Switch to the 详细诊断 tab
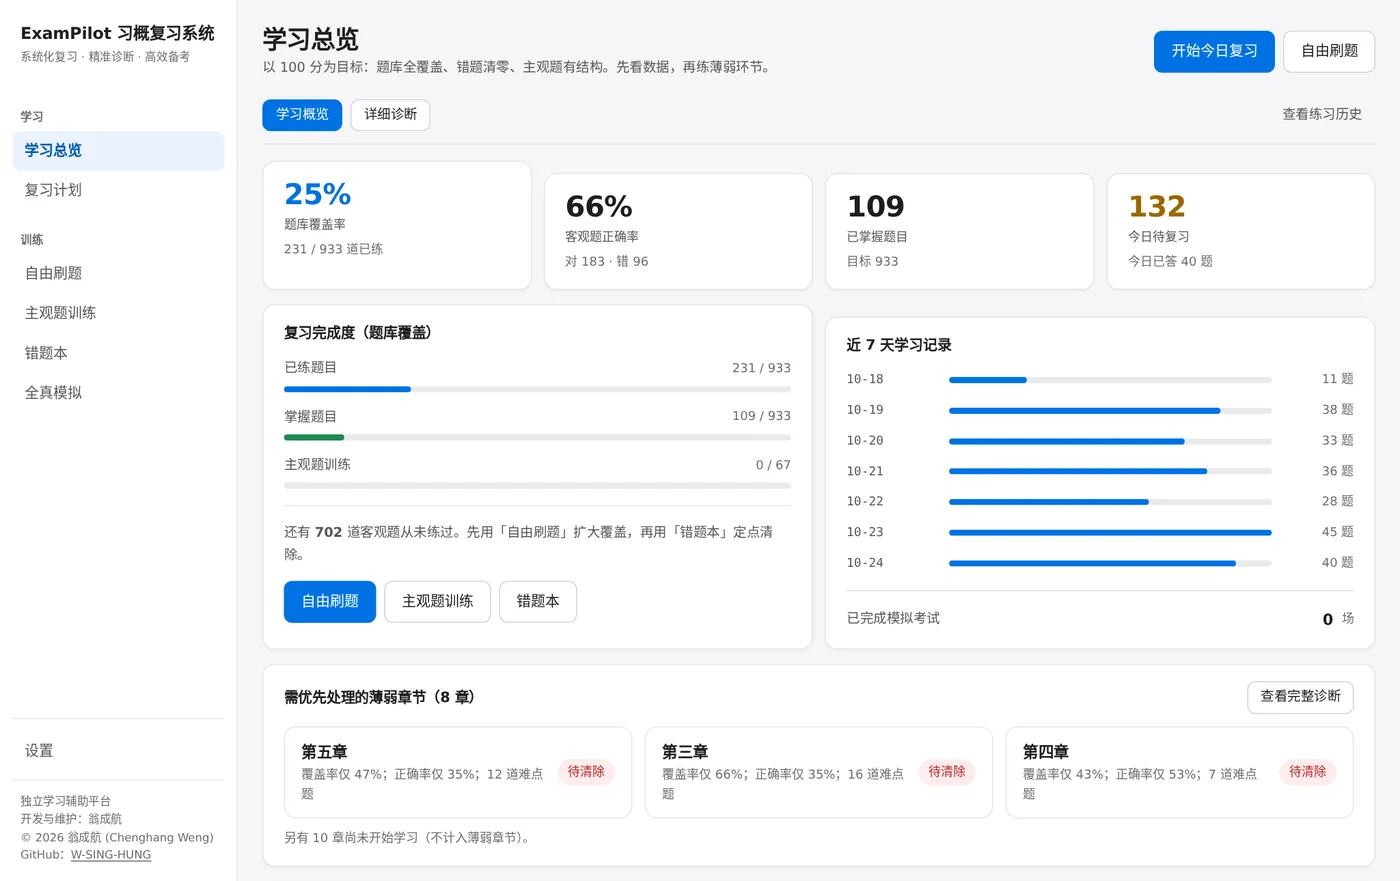This screenshot has height=881, width=1400. tap(390, 115)
